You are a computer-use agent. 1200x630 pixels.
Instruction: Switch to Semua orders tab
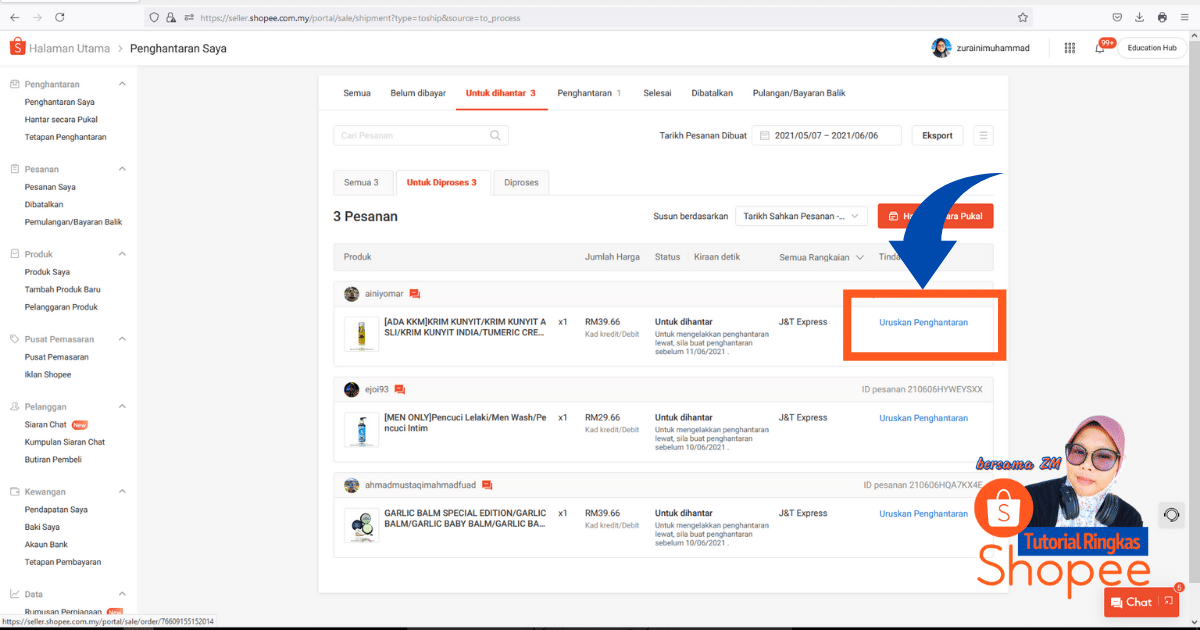(x=357, y=93)
